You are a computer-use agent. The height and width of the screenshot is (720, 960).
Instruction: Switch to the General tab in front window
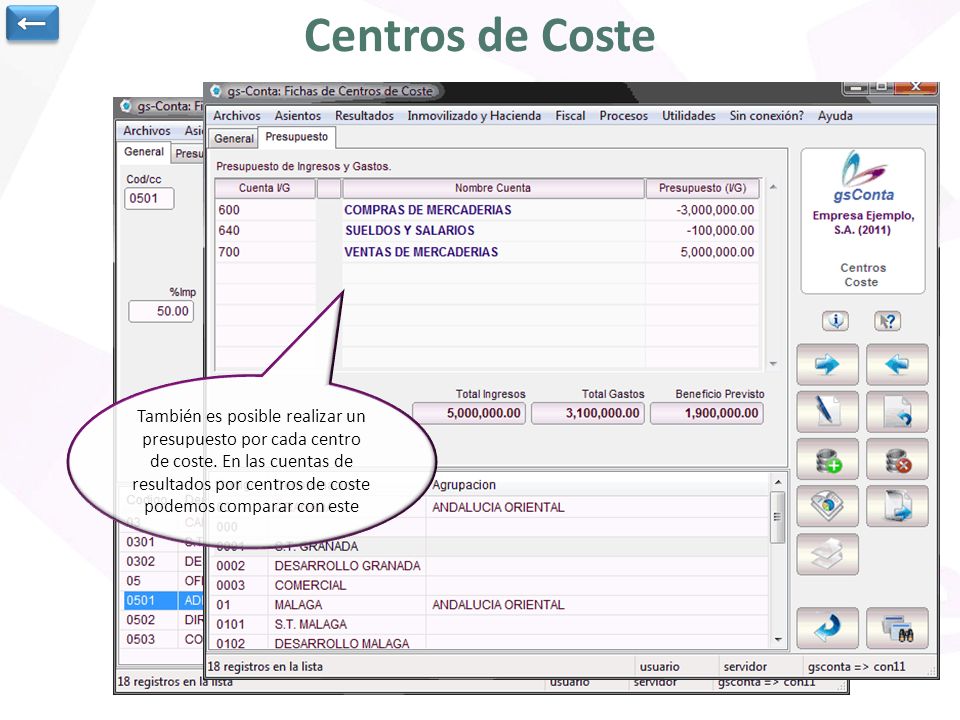[x=233, y=138]
